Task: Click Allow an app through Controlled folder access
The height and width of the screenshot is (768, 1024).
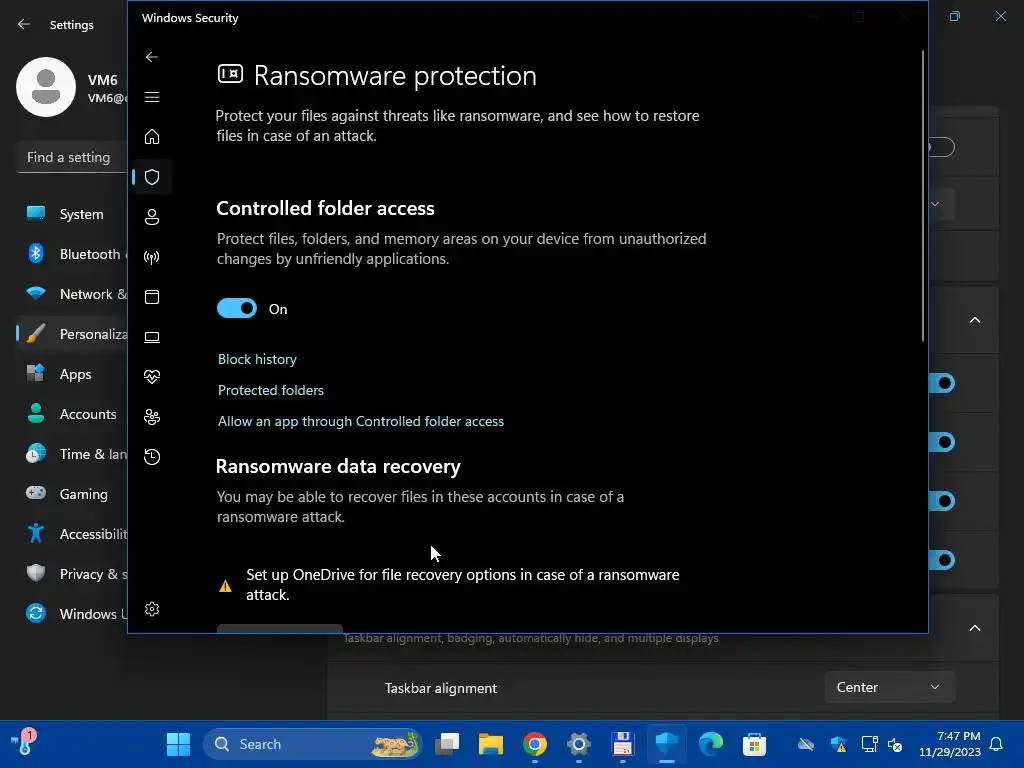Action: 360,421
